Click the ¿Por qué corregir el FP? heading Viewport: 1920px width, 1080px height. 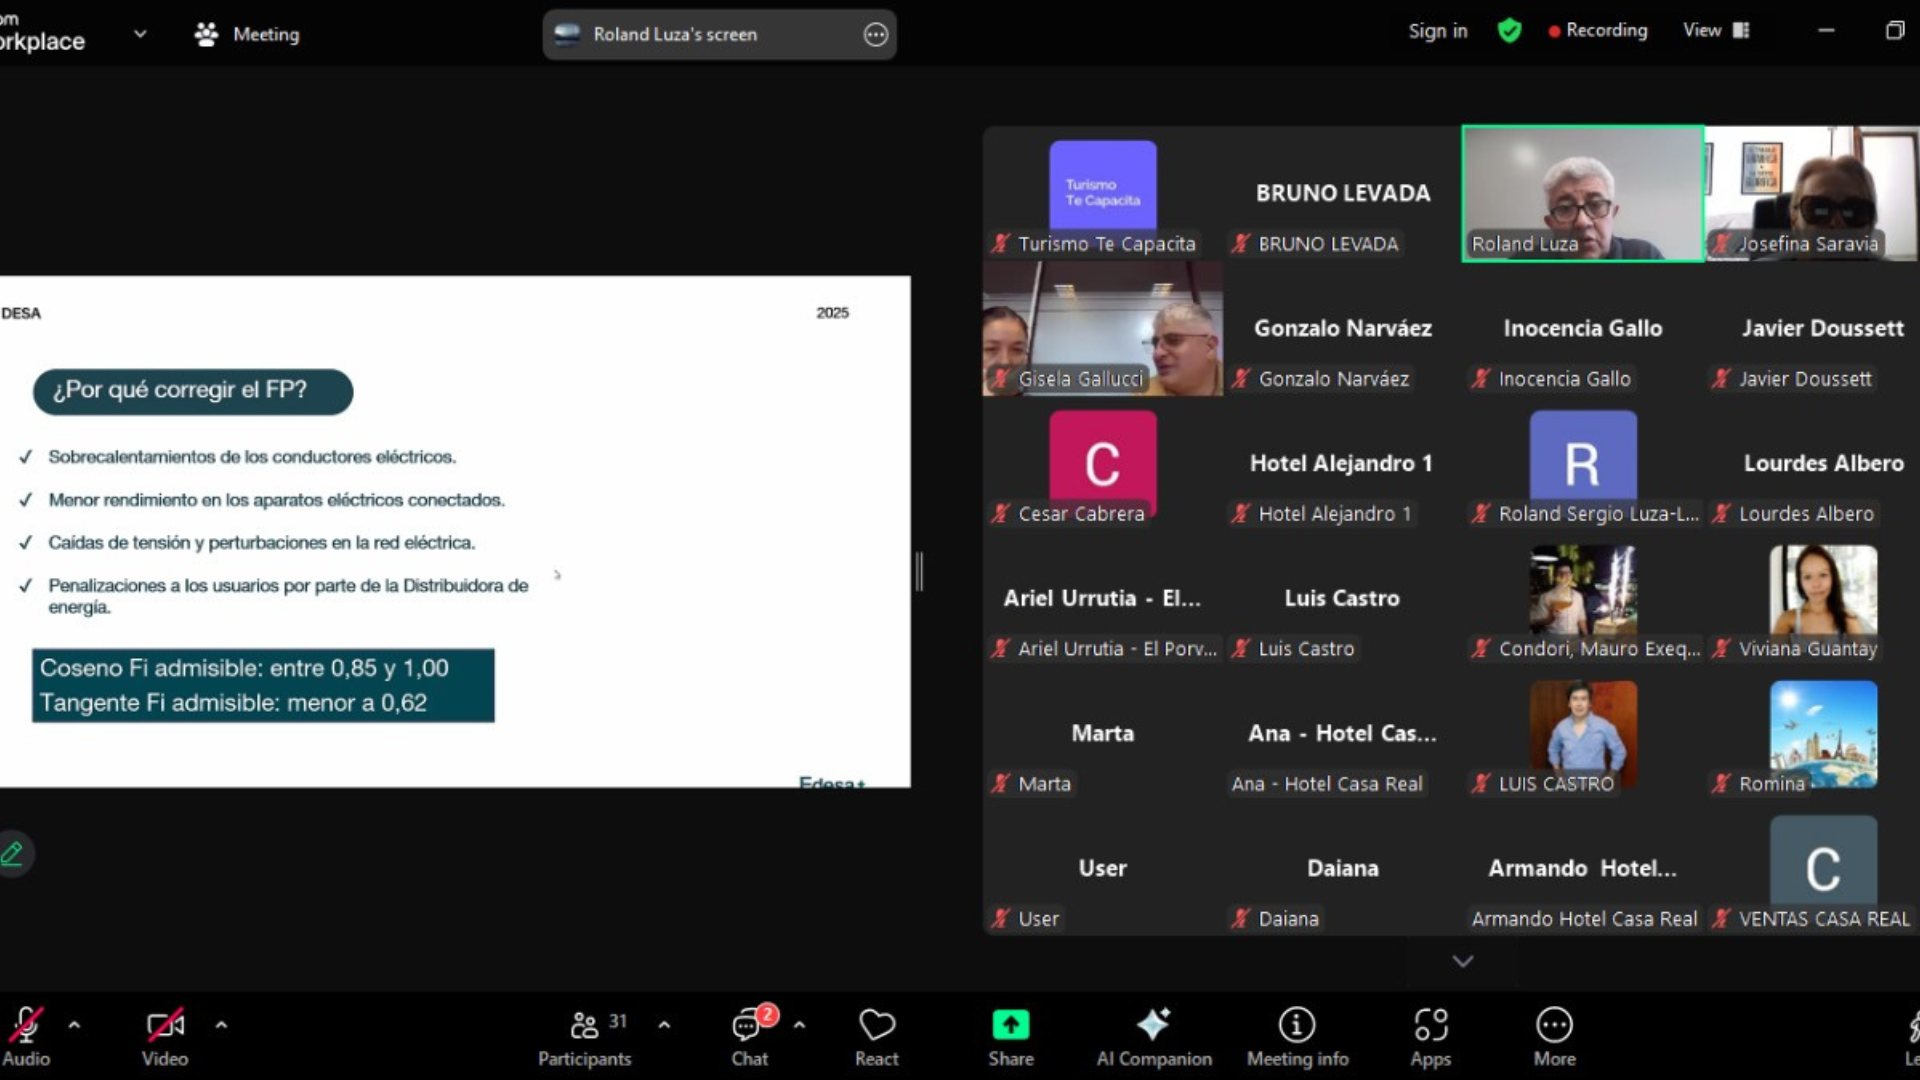point(192,391)
